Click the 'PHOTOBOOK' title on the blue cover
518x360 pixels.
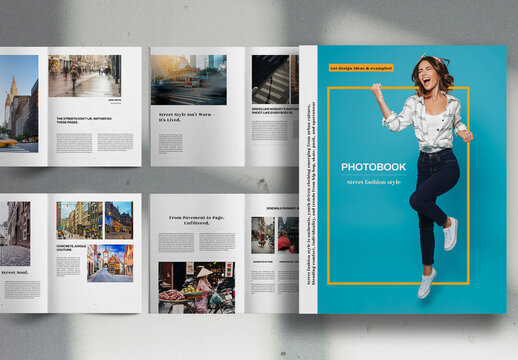tap(373, 167)
